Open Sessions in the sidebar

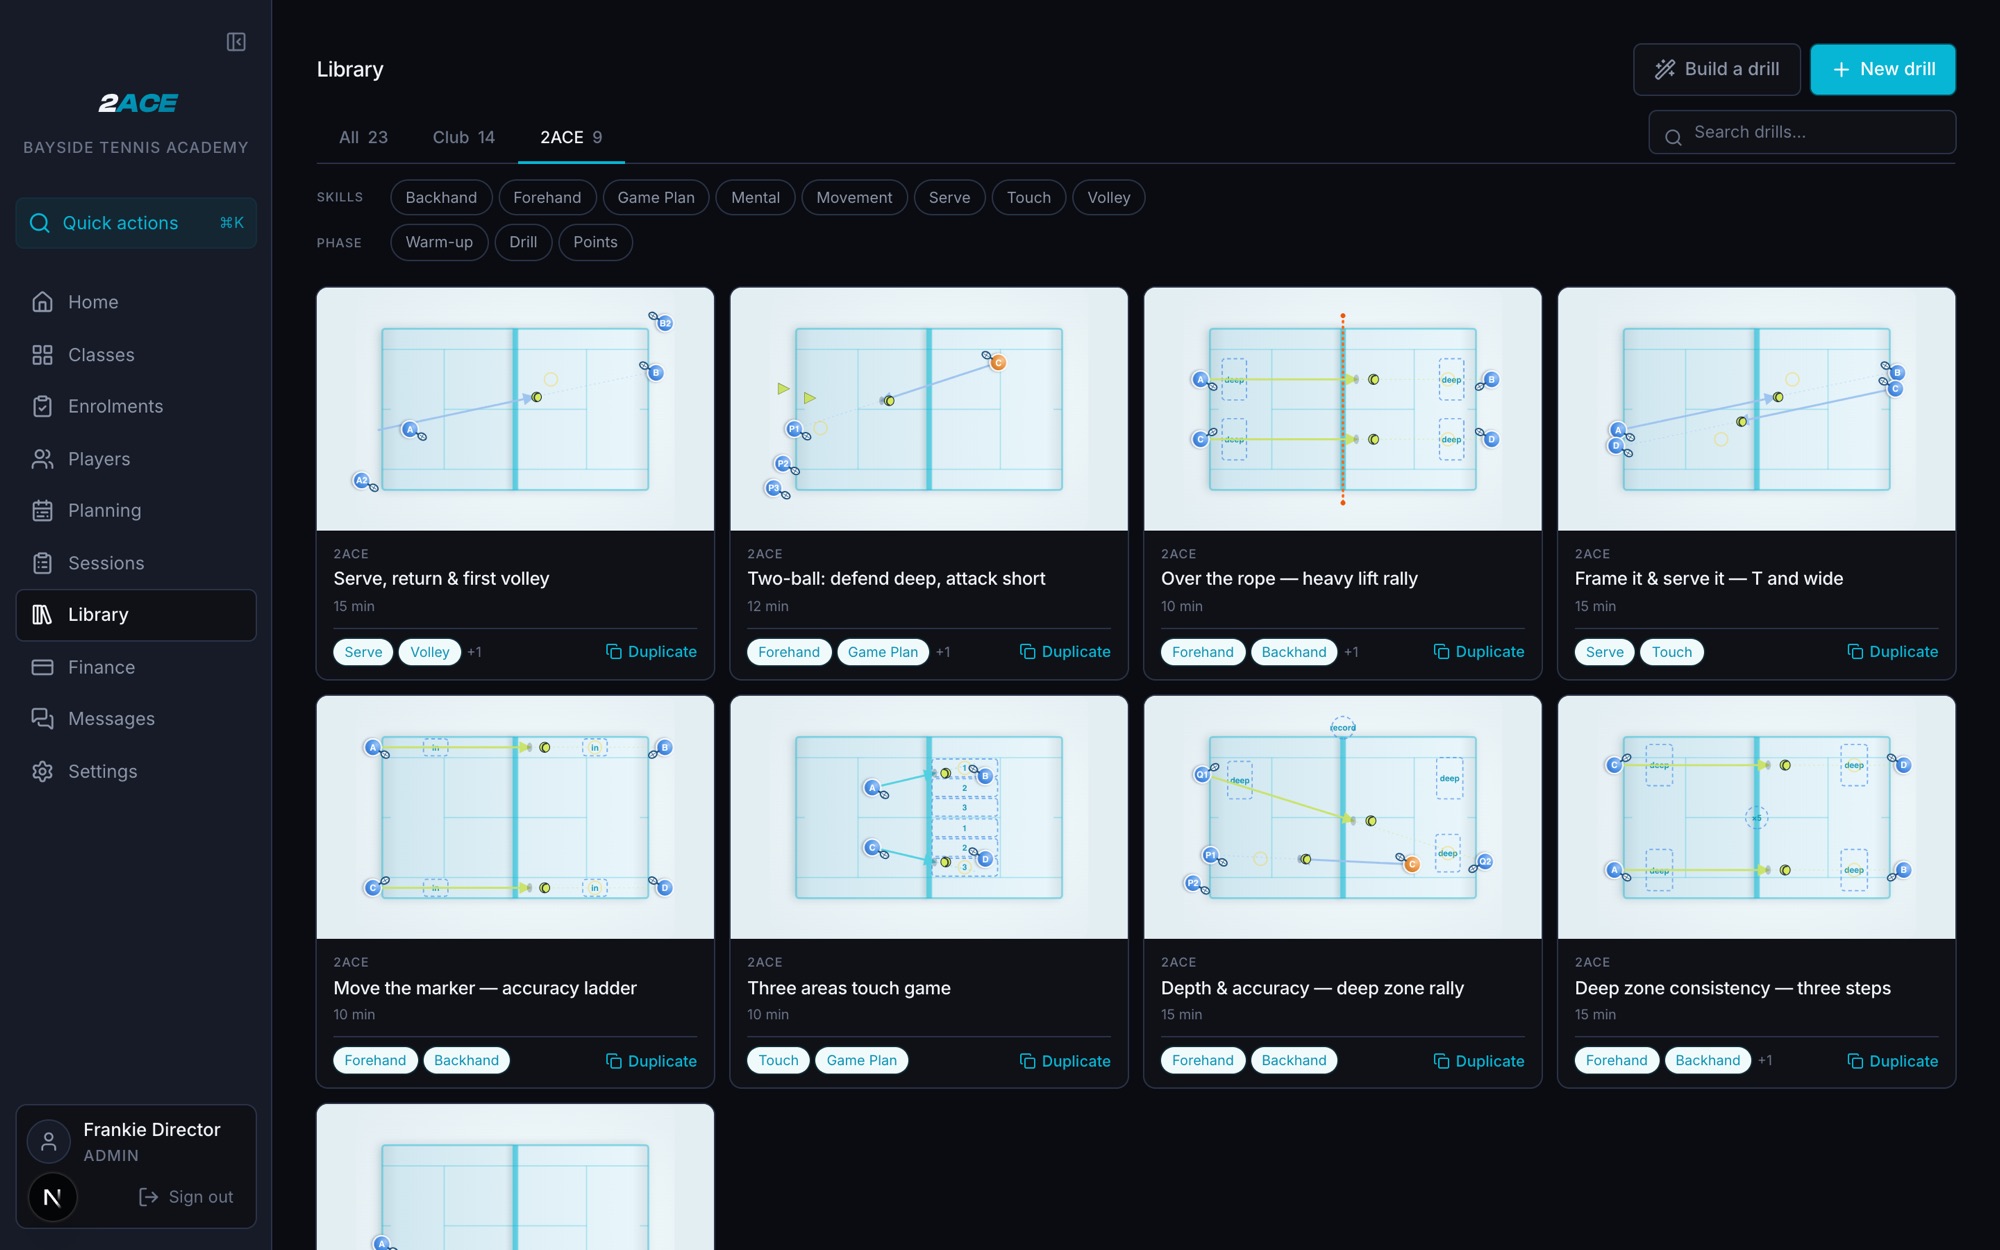(x=136, y=563)
